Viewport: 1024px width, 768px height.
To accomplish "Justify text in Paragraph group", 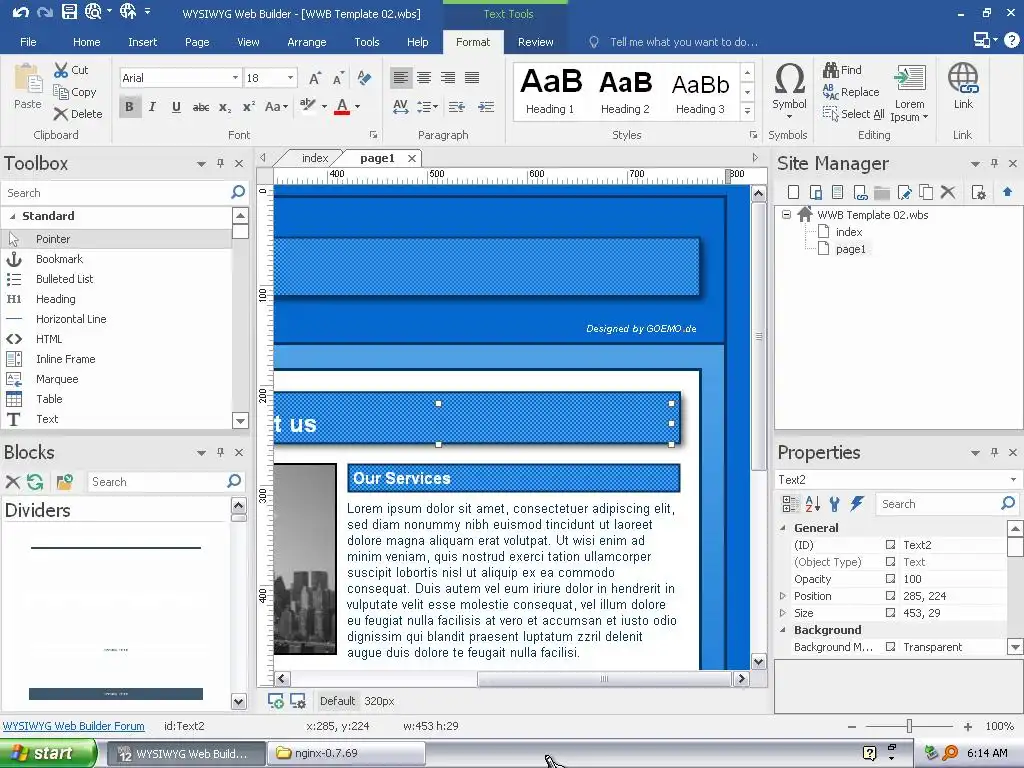I will 472,78.
